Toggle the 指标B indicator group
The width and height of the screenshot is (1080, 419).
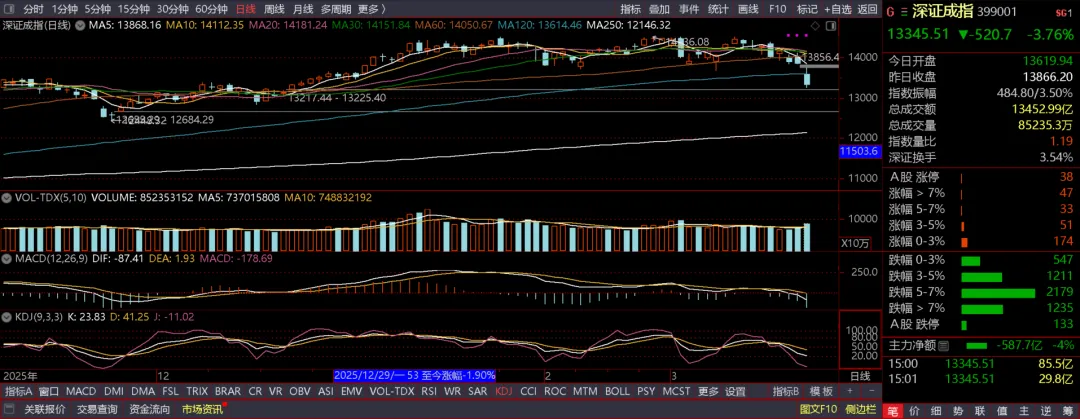(786, 391)
